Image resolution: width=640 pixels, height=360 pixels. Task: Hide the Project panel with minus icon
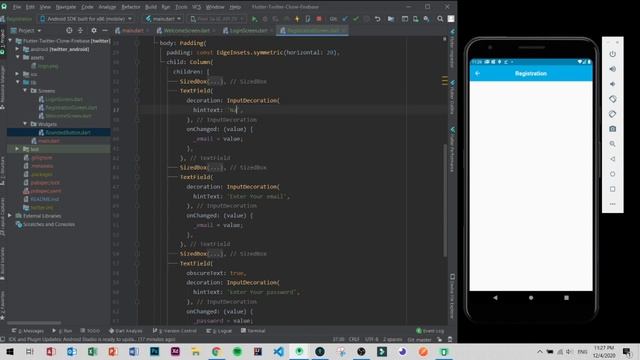point(105,30)
